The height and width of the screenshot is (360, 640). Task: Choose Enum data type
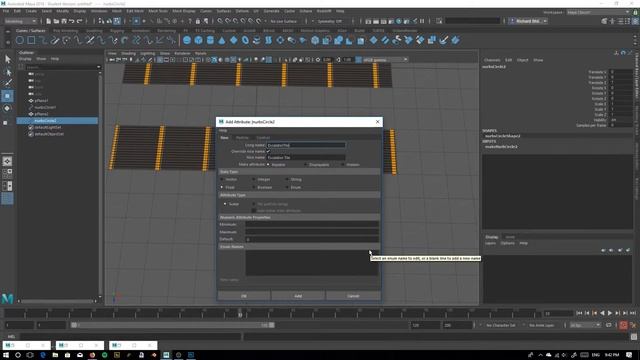pos(287,187)
